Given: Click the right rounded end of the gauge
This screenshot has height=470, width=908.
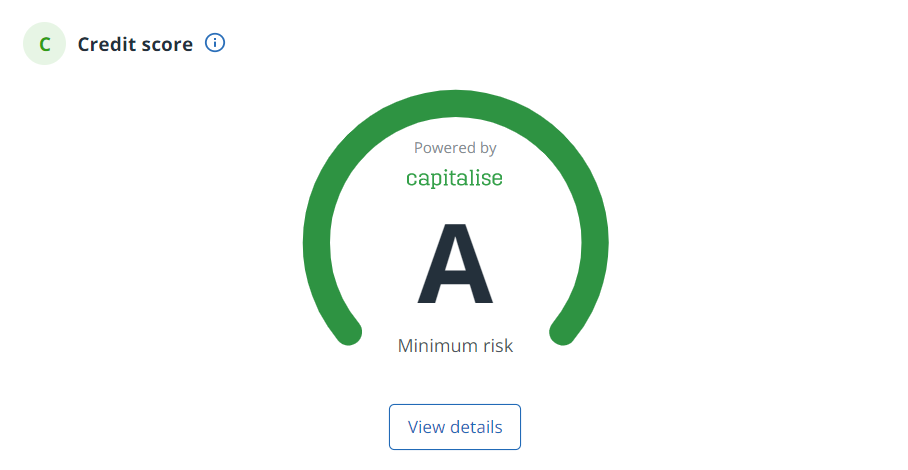Looking at the screenshot, I should point(563,332).
